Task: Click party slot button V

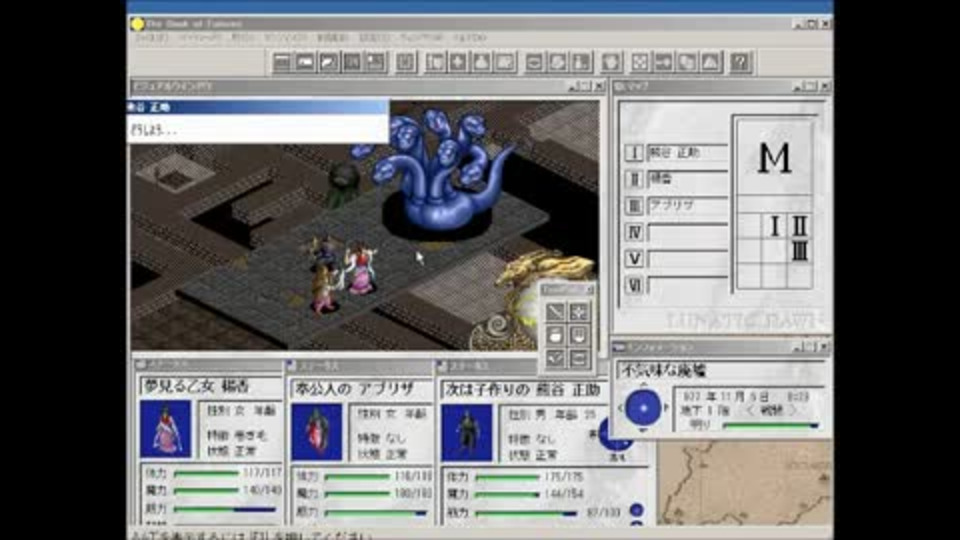Action: pos(634,258)
